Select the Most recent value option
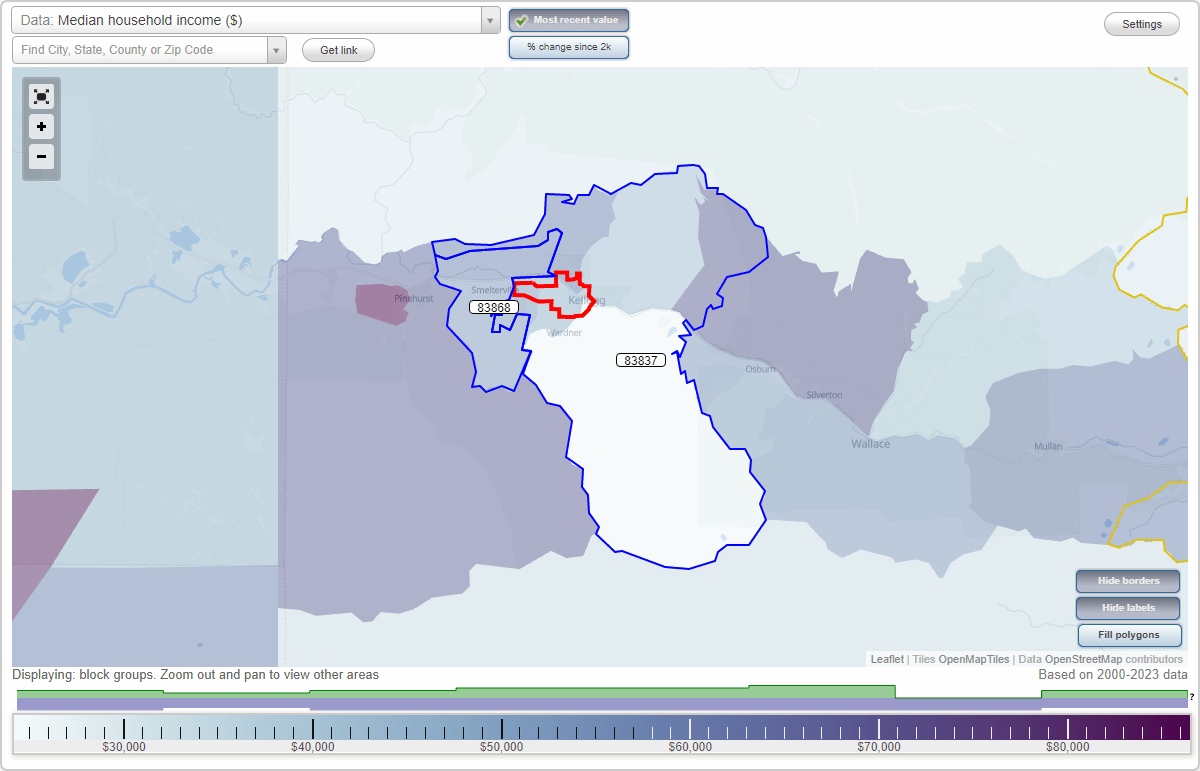Image resolution: width=1200 pixels, height=771 pixels. point(569,20)
